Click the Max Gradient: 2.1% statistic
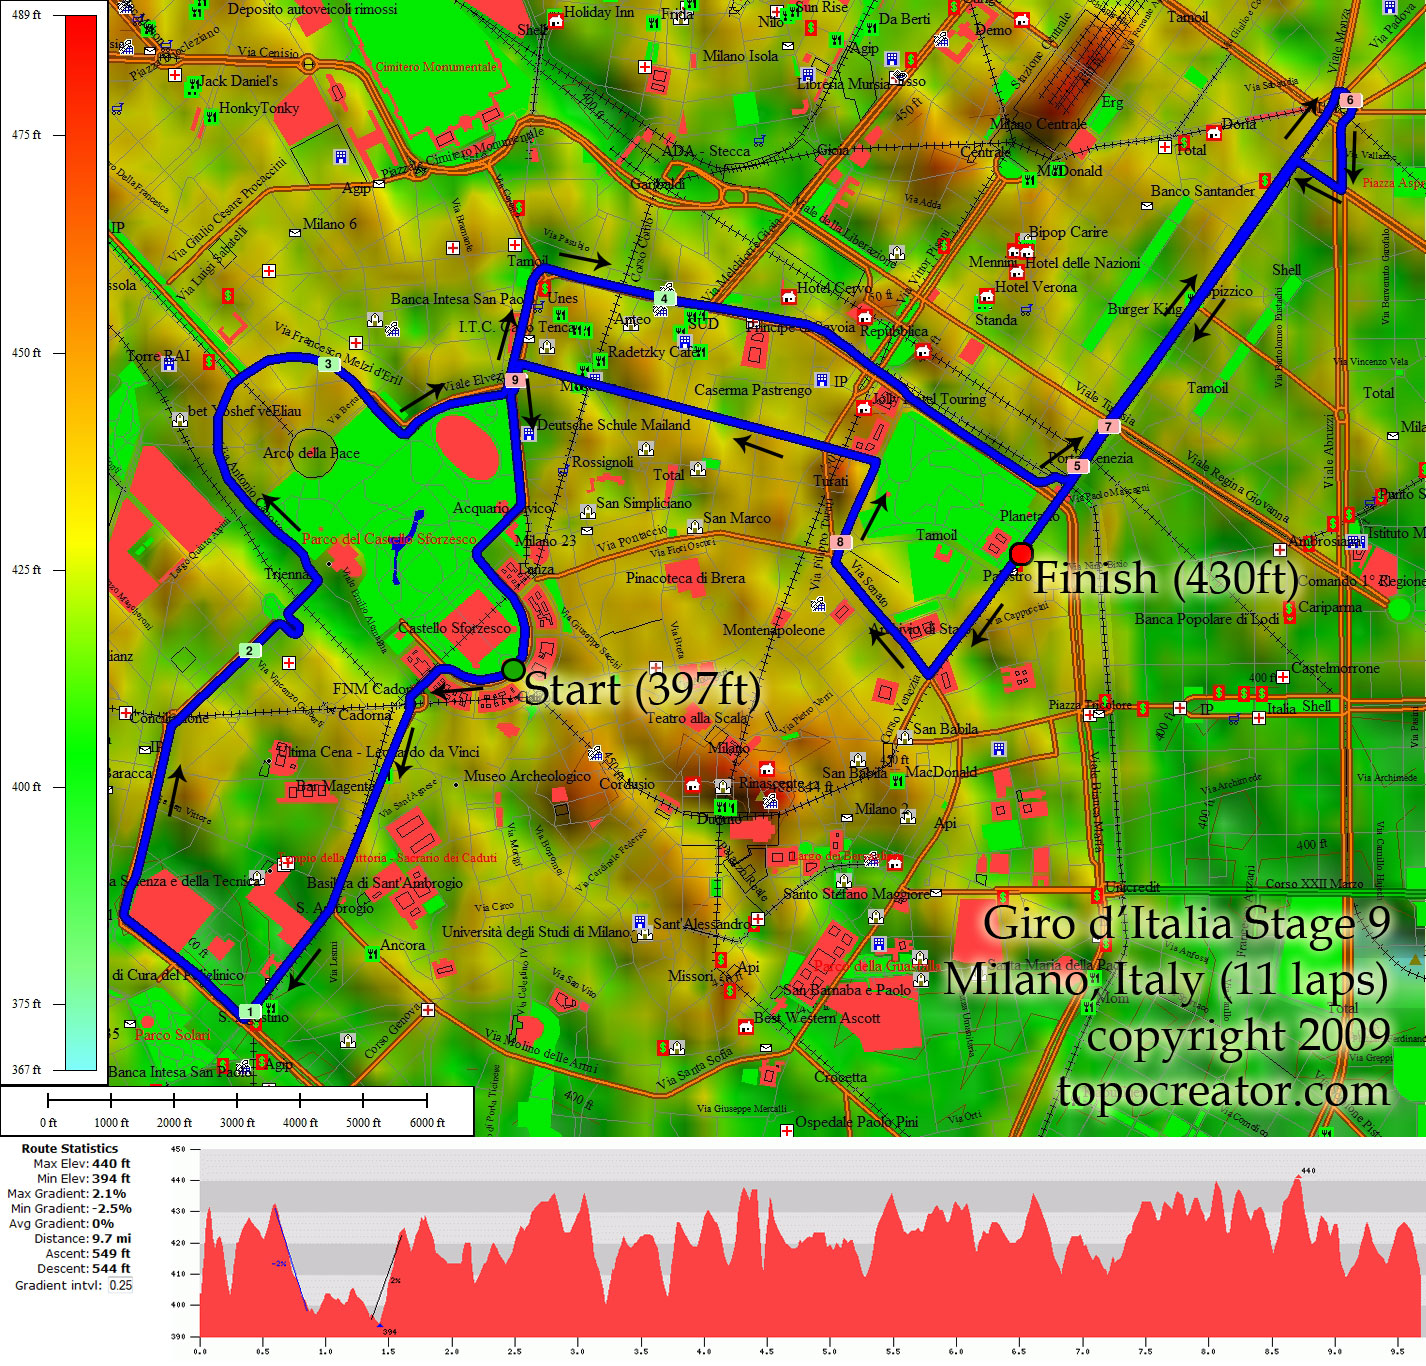Viewport: 1426px width, 1366px height. 67,1194
